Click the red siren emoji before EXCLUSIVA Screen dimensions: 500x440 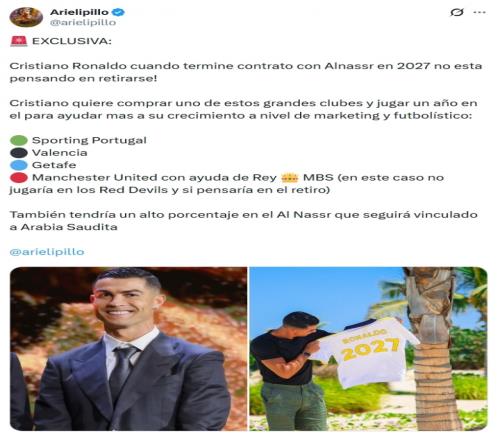point(19,41)
